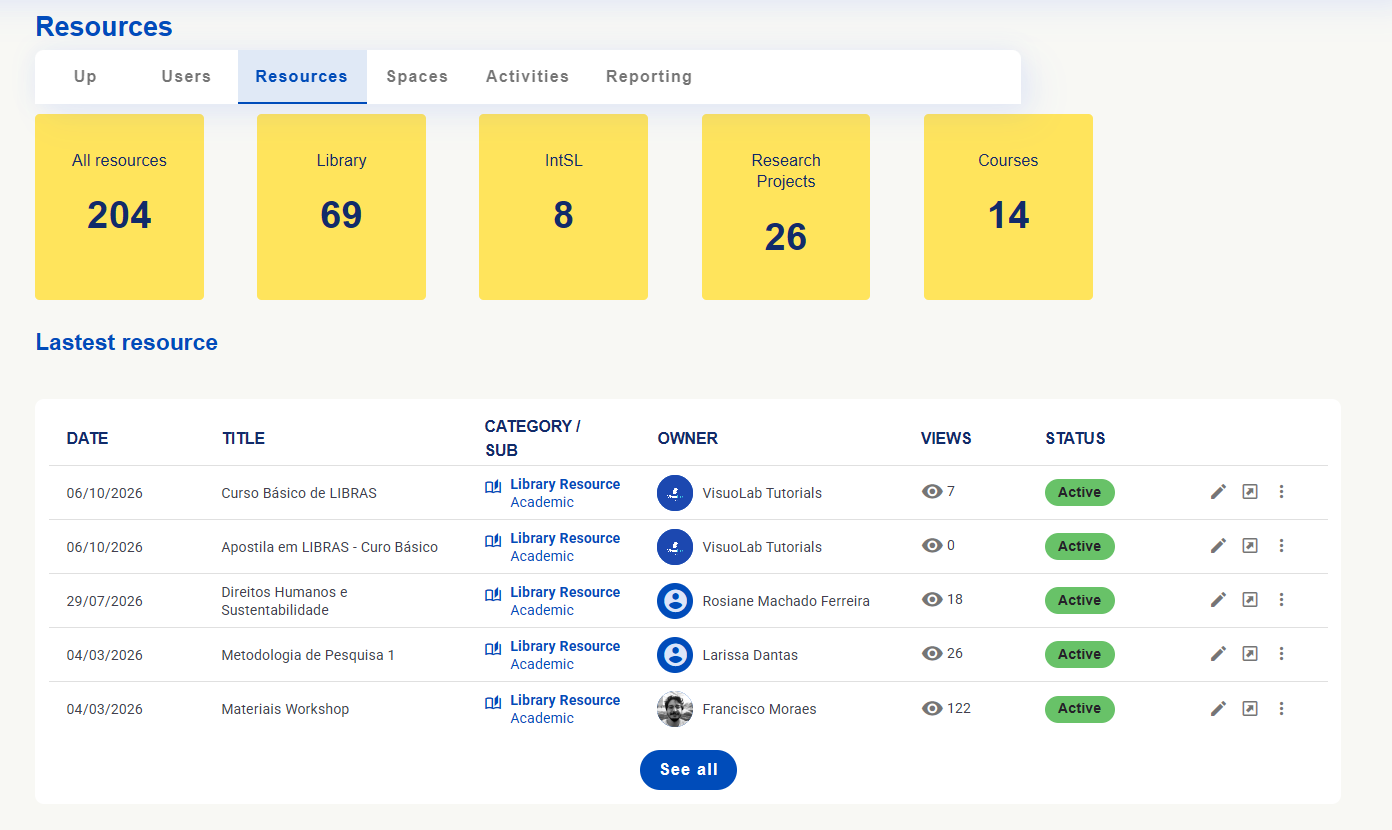Edit the Materiais Workshop resource
1392x830 pixels.
click(1218, 709)
